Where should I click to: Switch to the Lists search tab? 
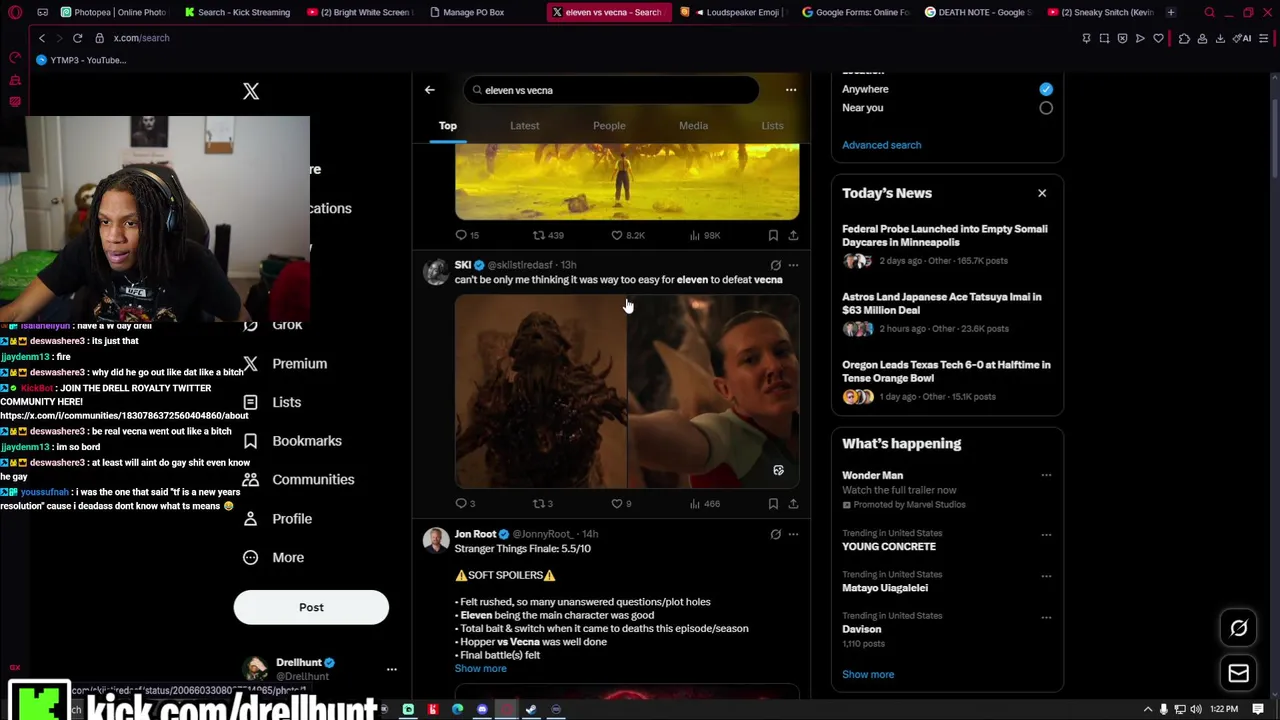click(772, 126)
